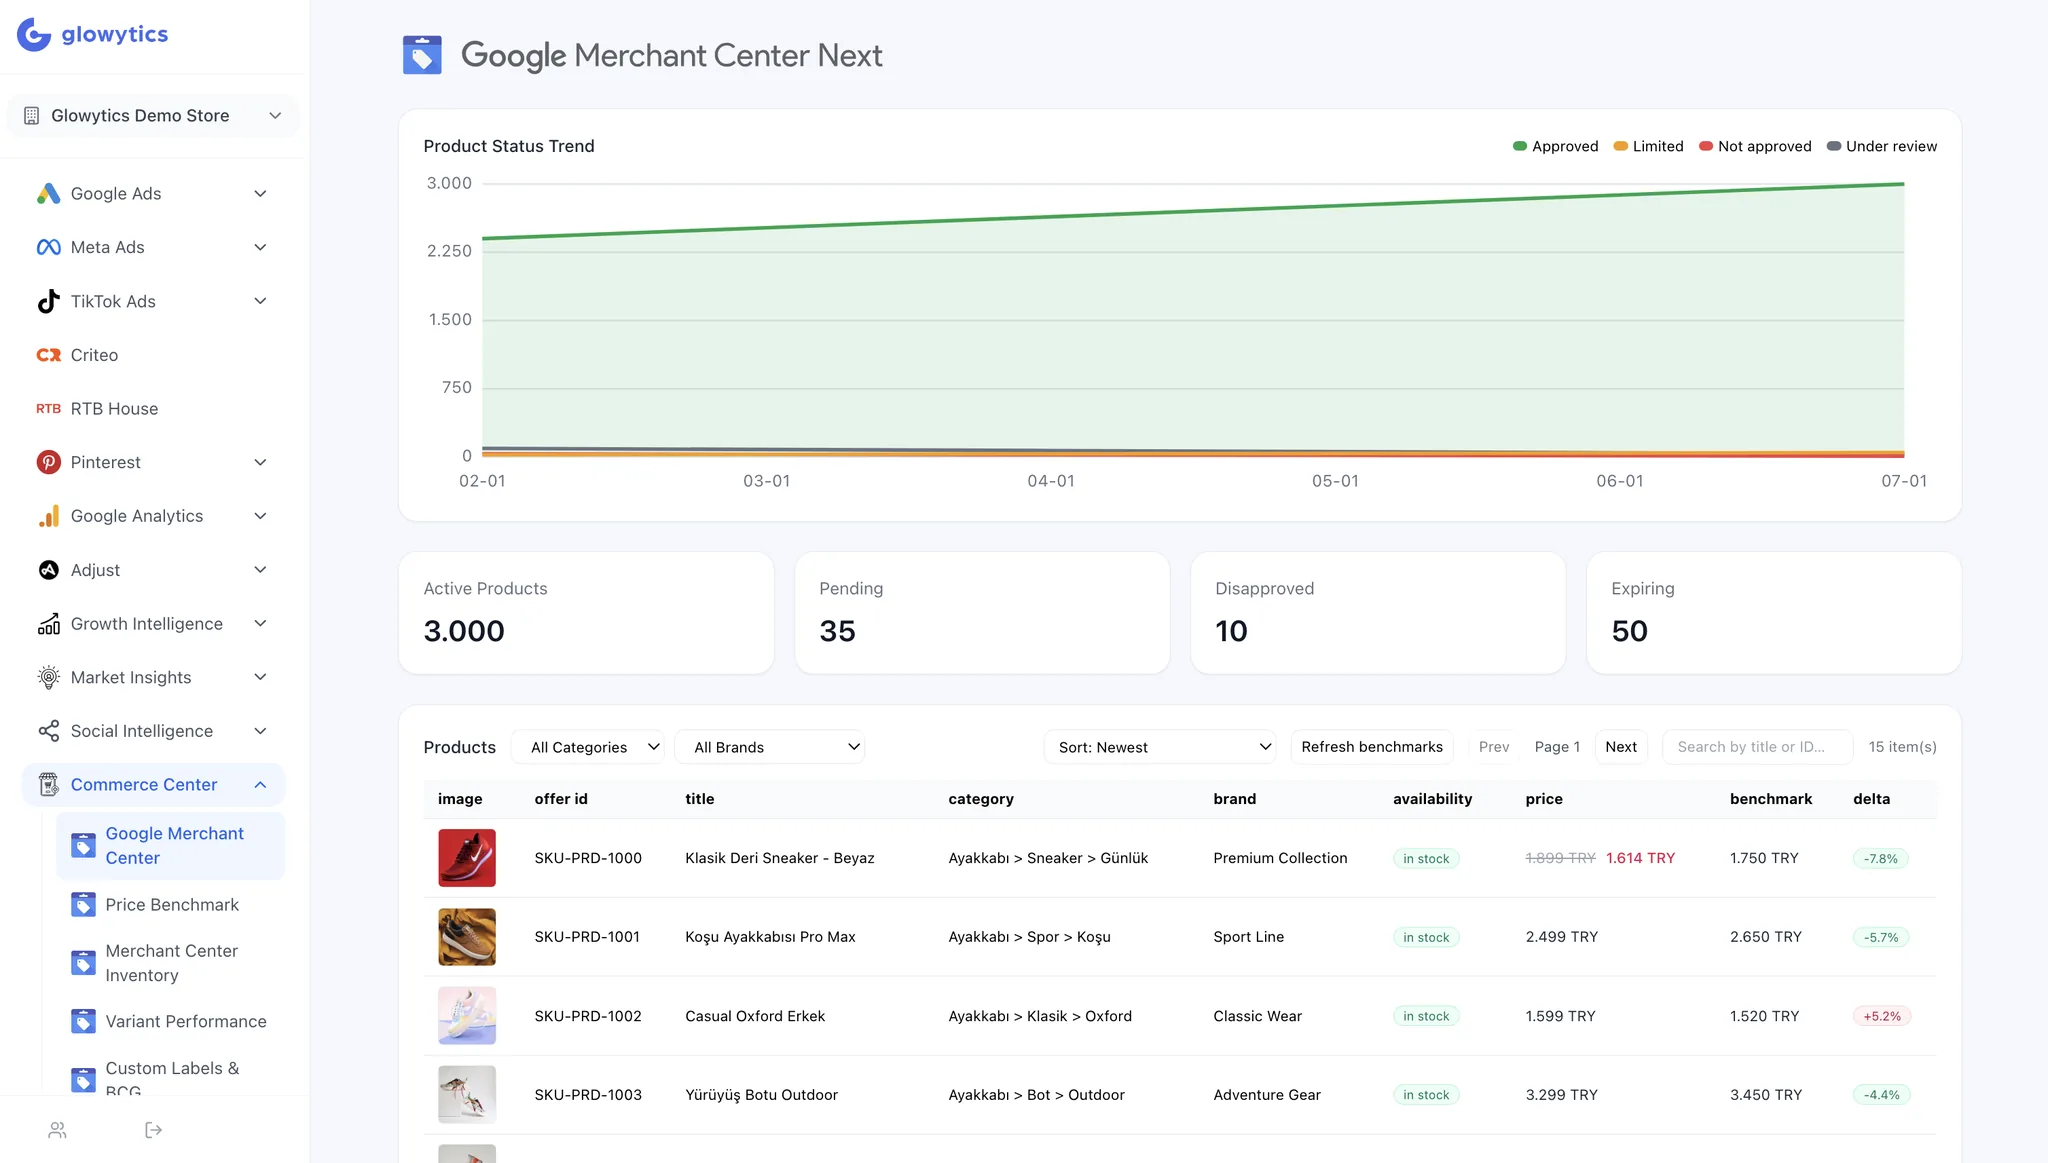Click the logout icon at sidebar bottom
The height and width of the screenshot is (1163, 2048).
[153, 1130]
